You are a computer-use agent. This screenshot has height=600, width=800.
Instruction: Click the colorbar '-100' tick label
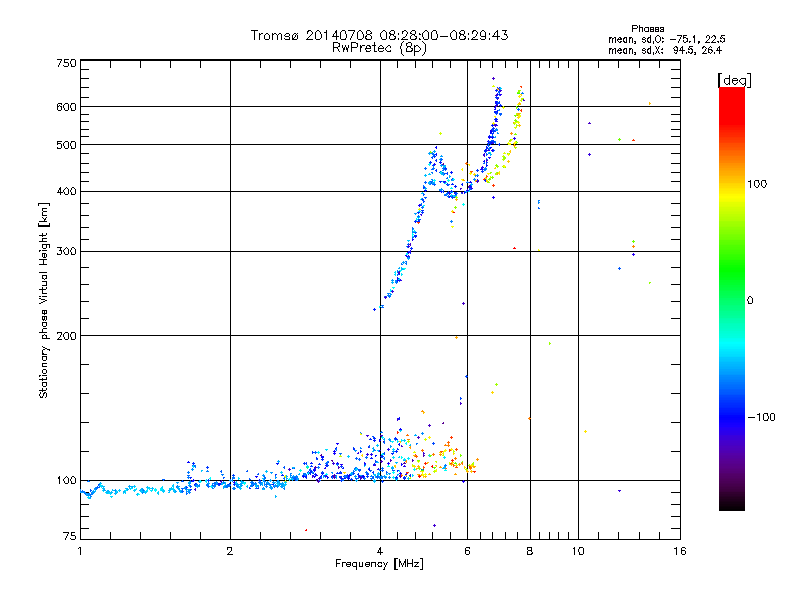click(x=761, y=417)
